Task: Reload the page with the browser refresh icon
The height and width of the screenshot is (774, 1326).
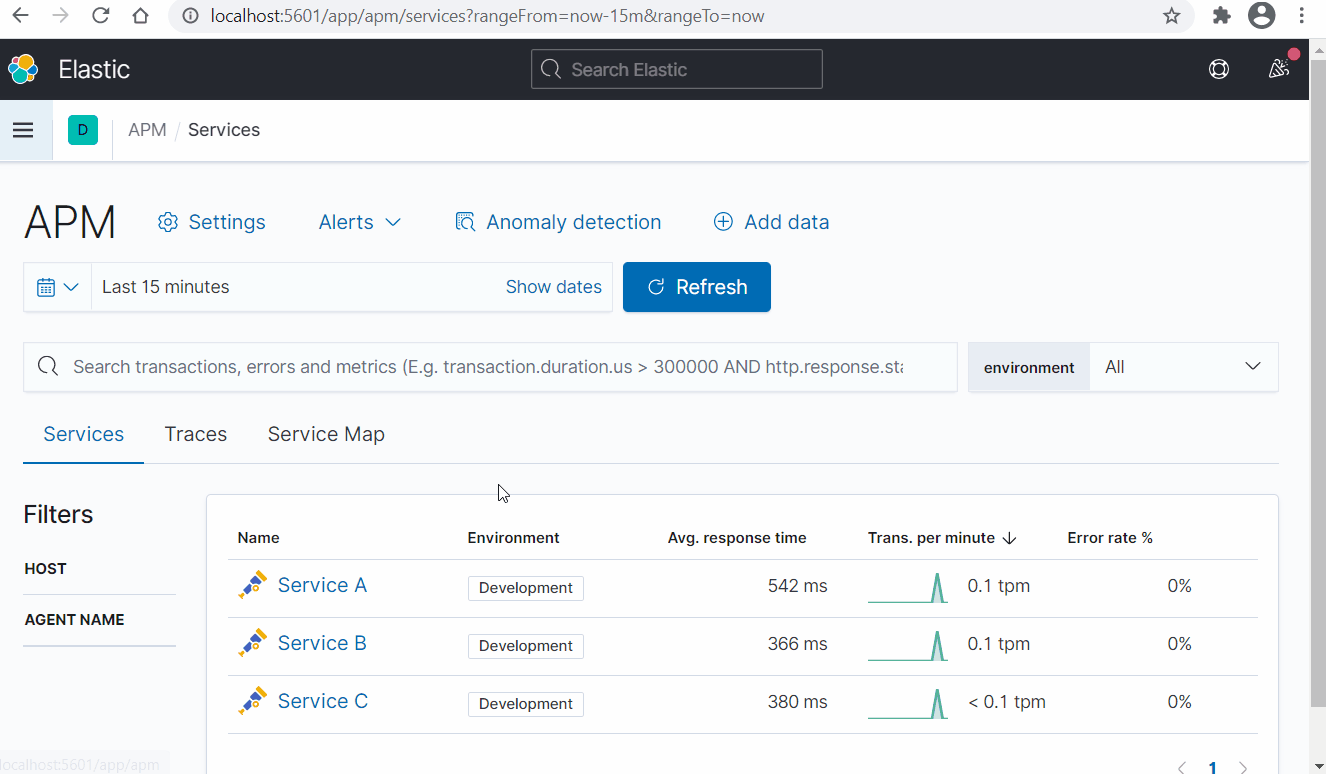Action: (x=99, y=16)
